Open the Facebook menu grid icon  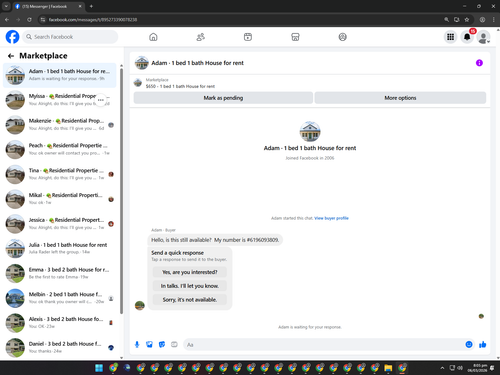click(450, 37)
